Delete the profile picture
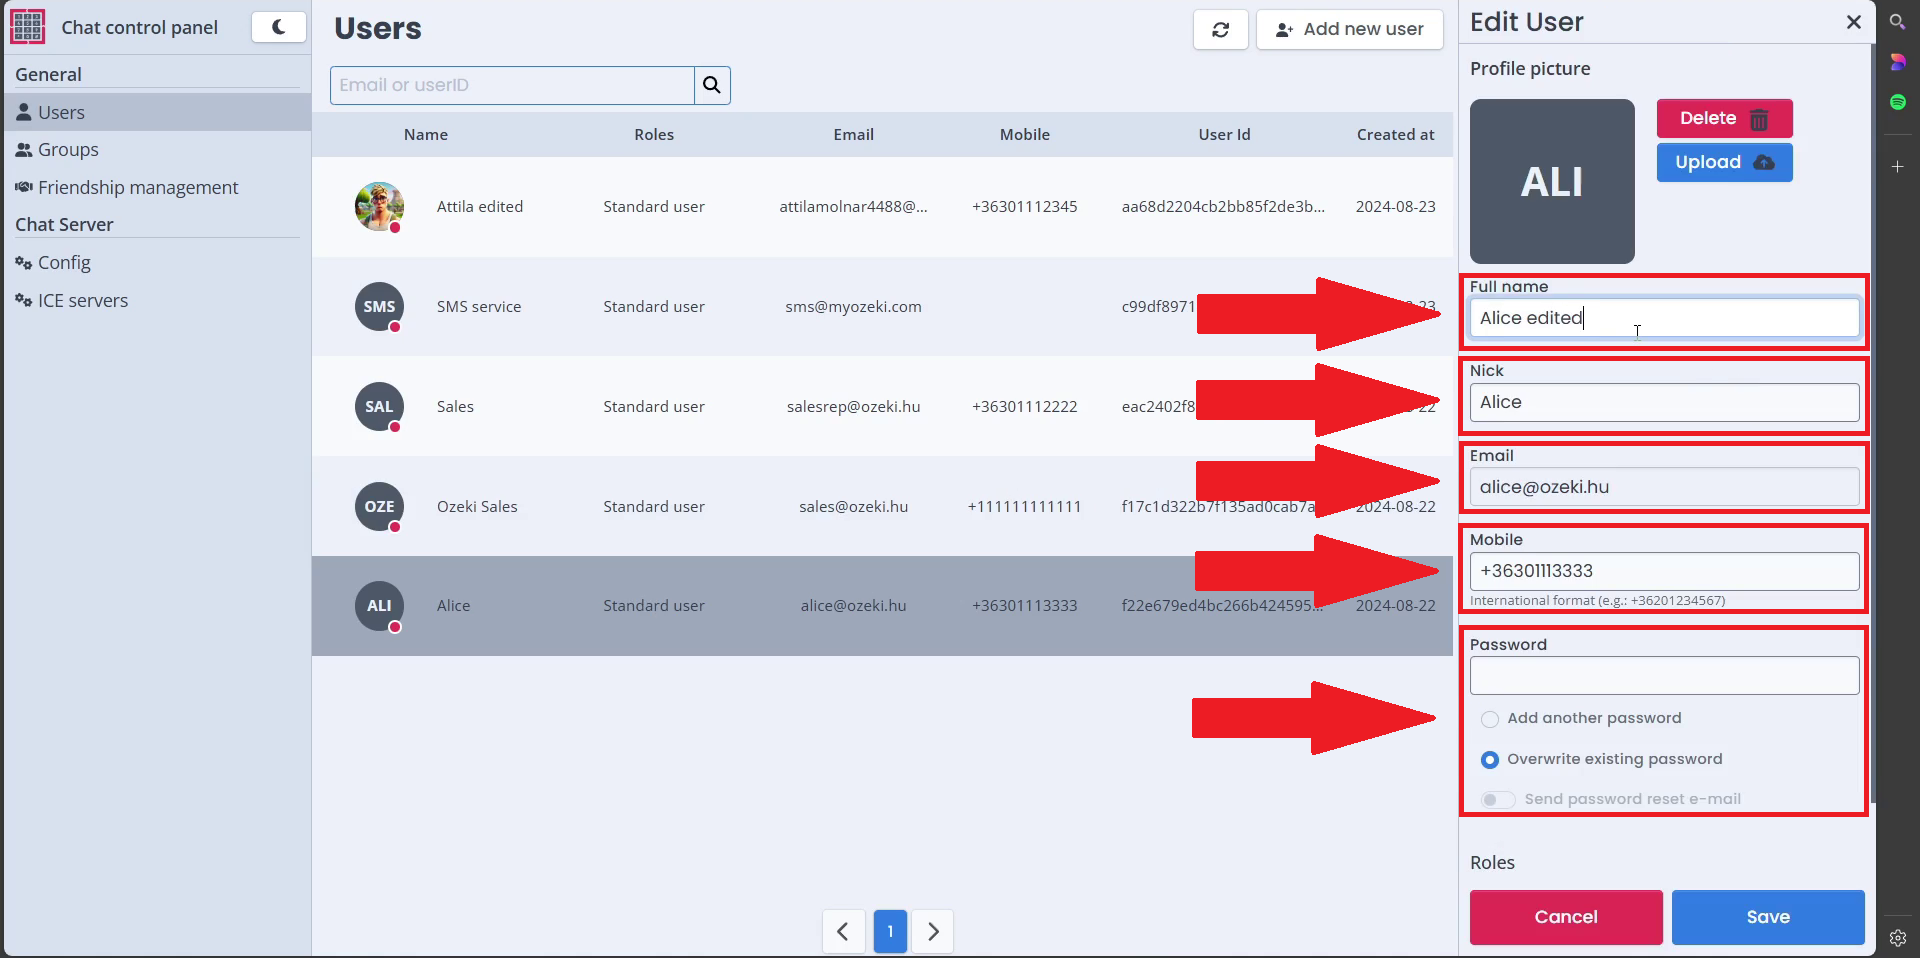The width and height of the screenshot is (1920, 958). (1724, 118)
